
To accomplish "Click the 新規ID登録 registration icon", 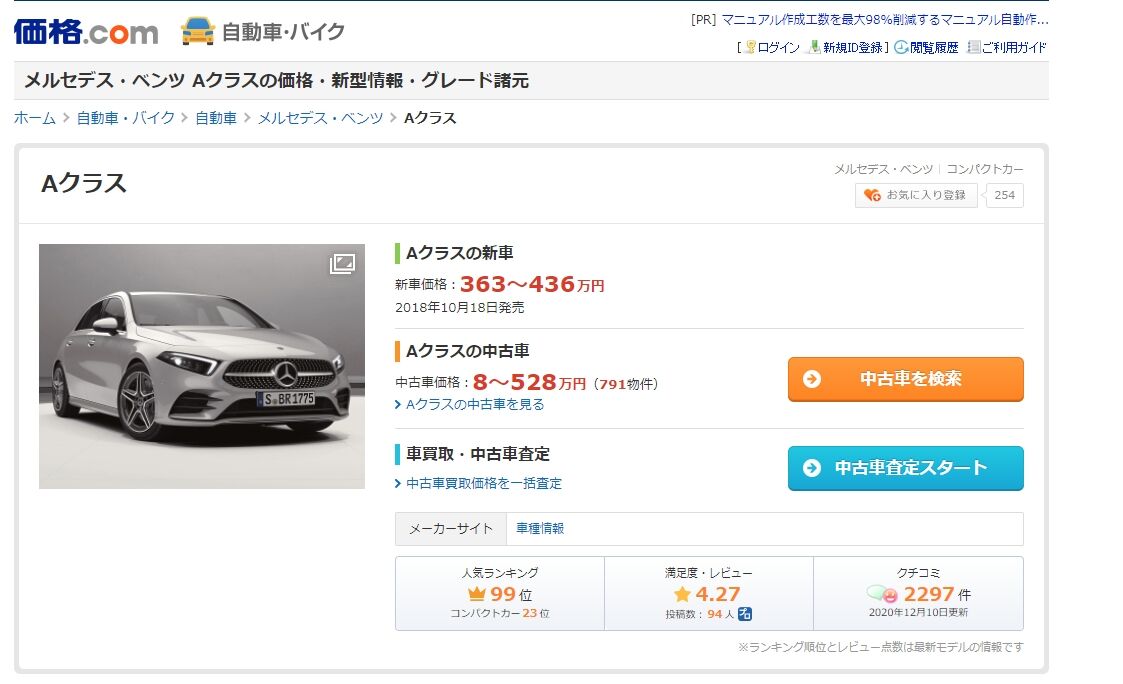I will pos(815,47).
